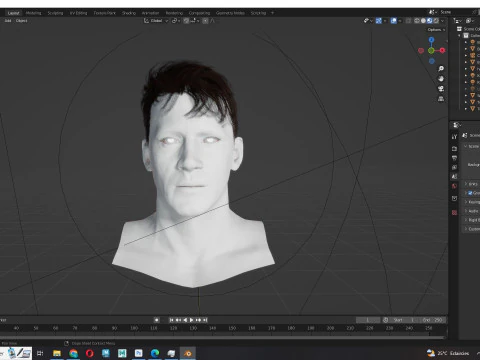Viewport: 480px width, 360px height.
Task: Toggle show gizmos button
Action: tap(379, 21)
